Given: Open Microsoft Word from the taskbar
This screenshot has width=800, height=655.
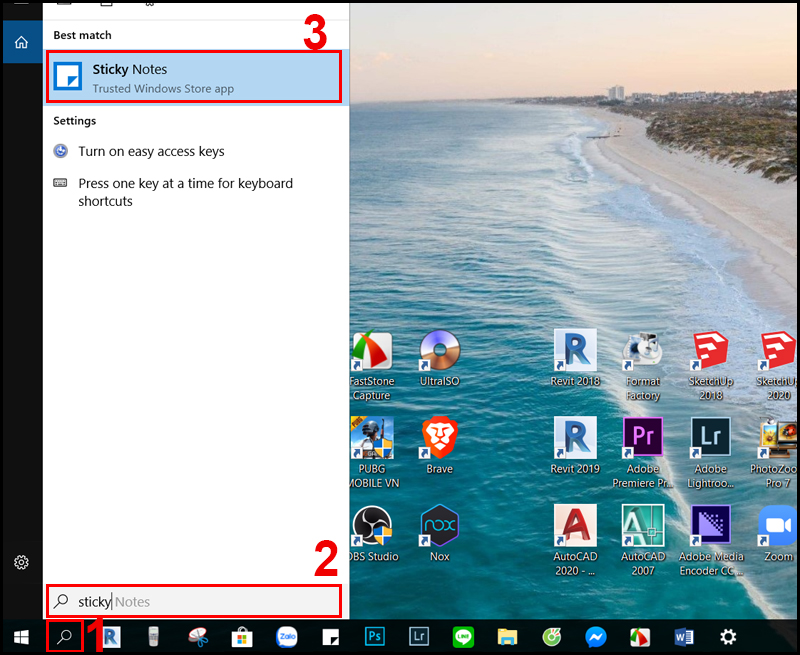Looking at the screenshot, I should (684, 637).
